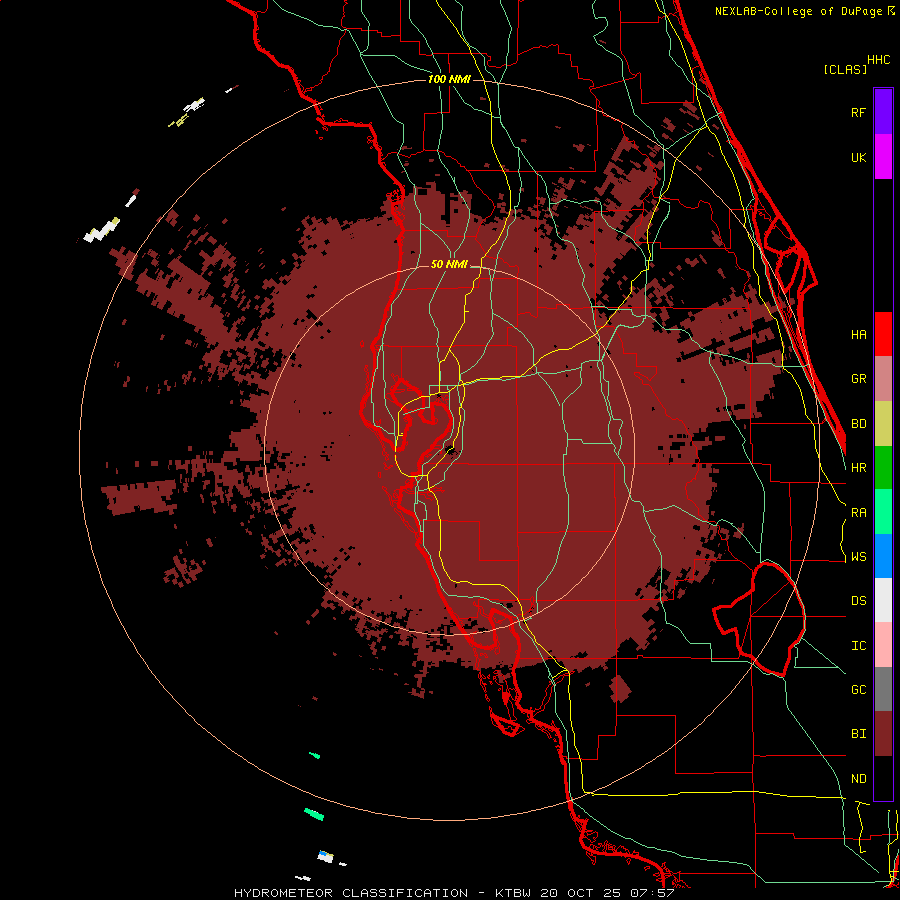The width and height of the screenshot is (900, 900).
Task: Click the ND black legend swatch
Action: (x=883, y=778)
